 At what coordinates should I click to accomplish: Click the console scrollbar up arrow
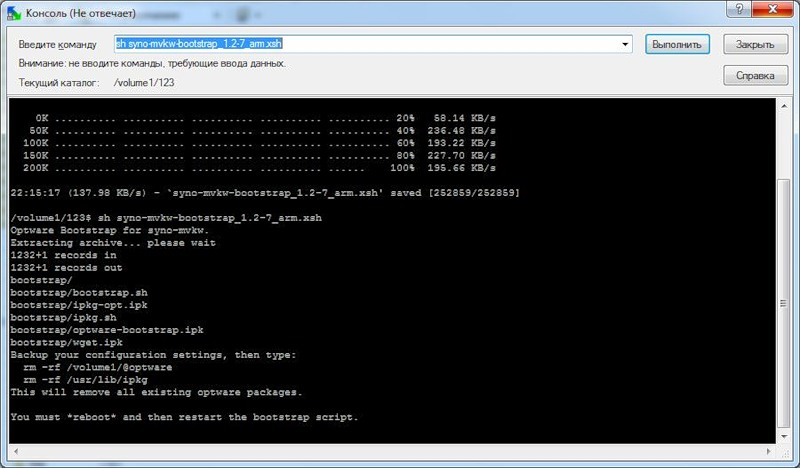782,107
